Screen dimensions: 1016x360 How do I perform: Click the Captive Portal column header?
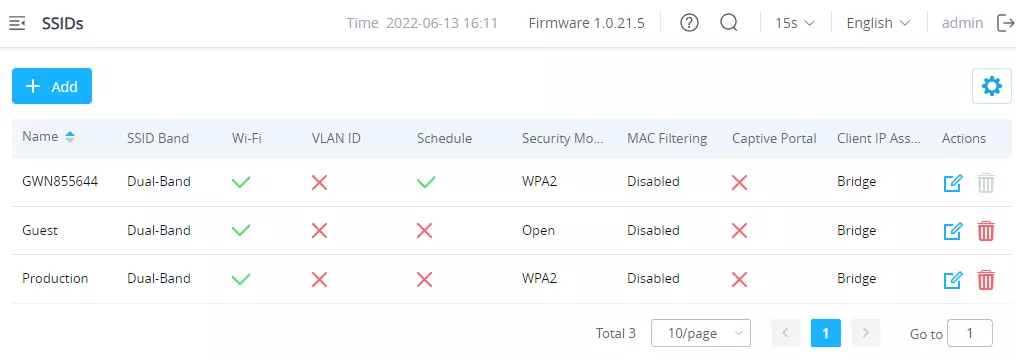(x=774, y=138)
